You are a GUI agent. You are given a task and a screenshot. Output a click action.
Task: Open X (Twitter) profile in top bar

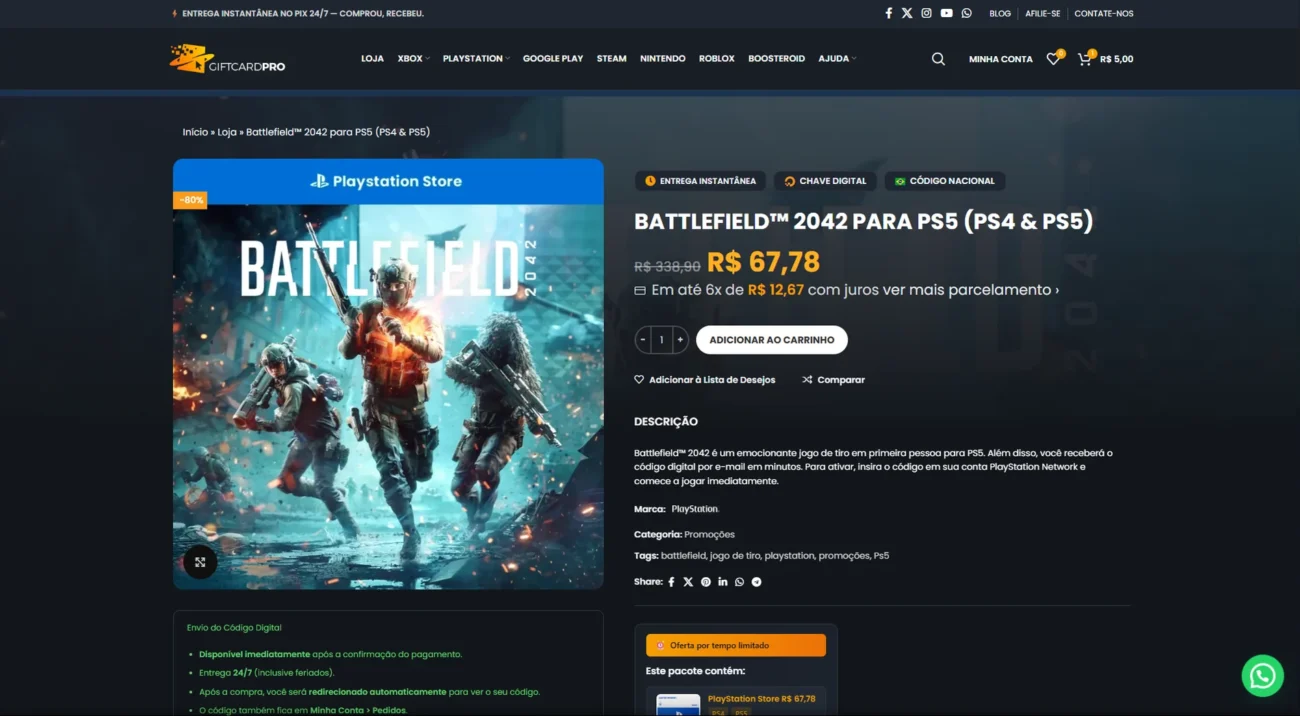pyautogui.click(x=907, y=13)
